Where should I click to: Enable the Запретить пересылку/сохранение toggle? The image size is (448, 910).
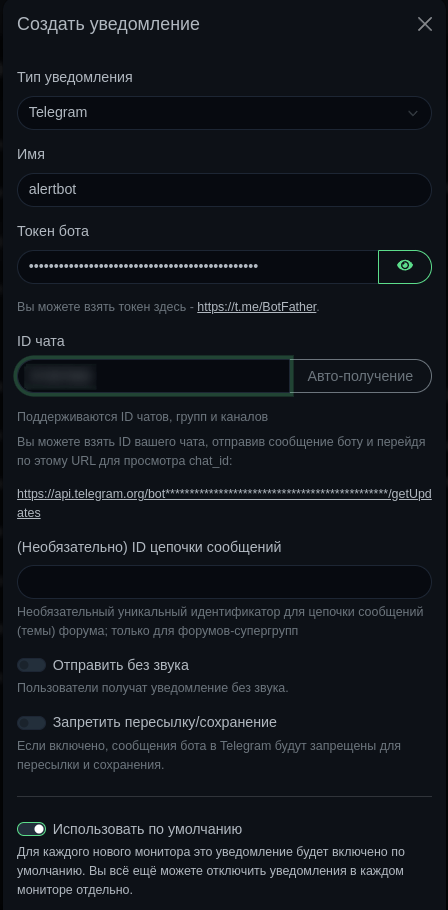click(31, 723)
